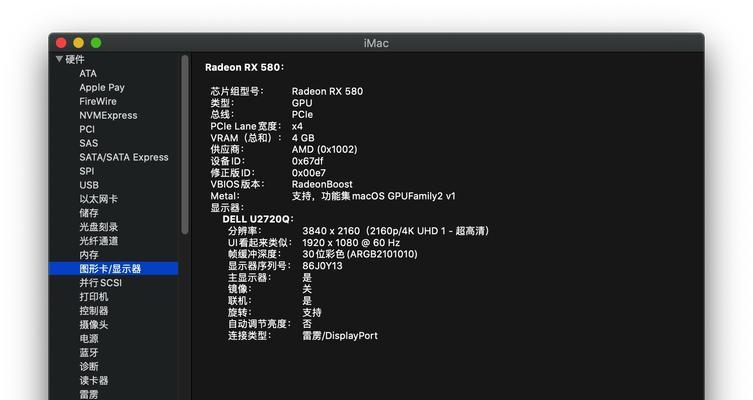Open the 摄像头 camera section
Image resolution: width=753 pixels, height=400 pixels.
pyautogui.click(x=94, y=324)
